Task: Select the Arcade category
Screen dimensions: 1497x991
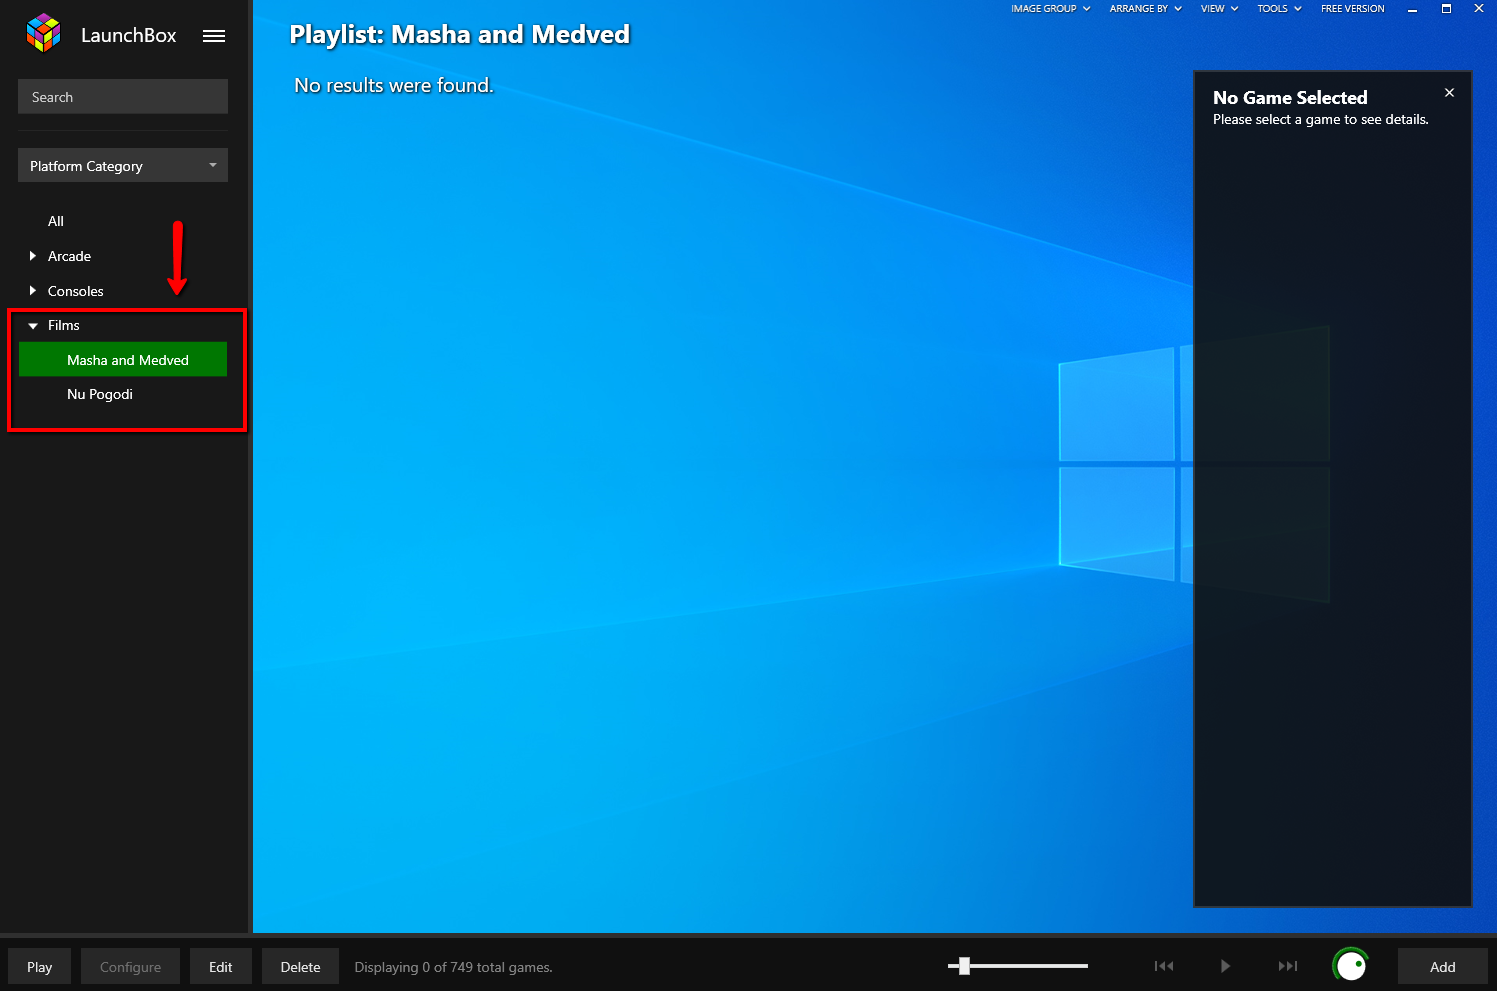Action: coord(69,256)
